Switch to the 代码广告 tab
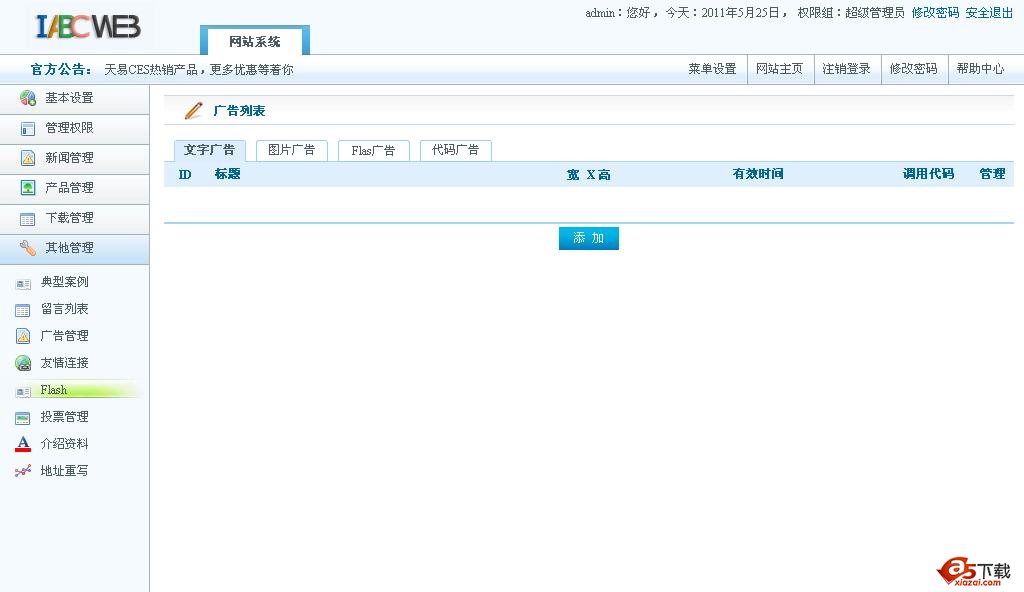 (456, 150)
